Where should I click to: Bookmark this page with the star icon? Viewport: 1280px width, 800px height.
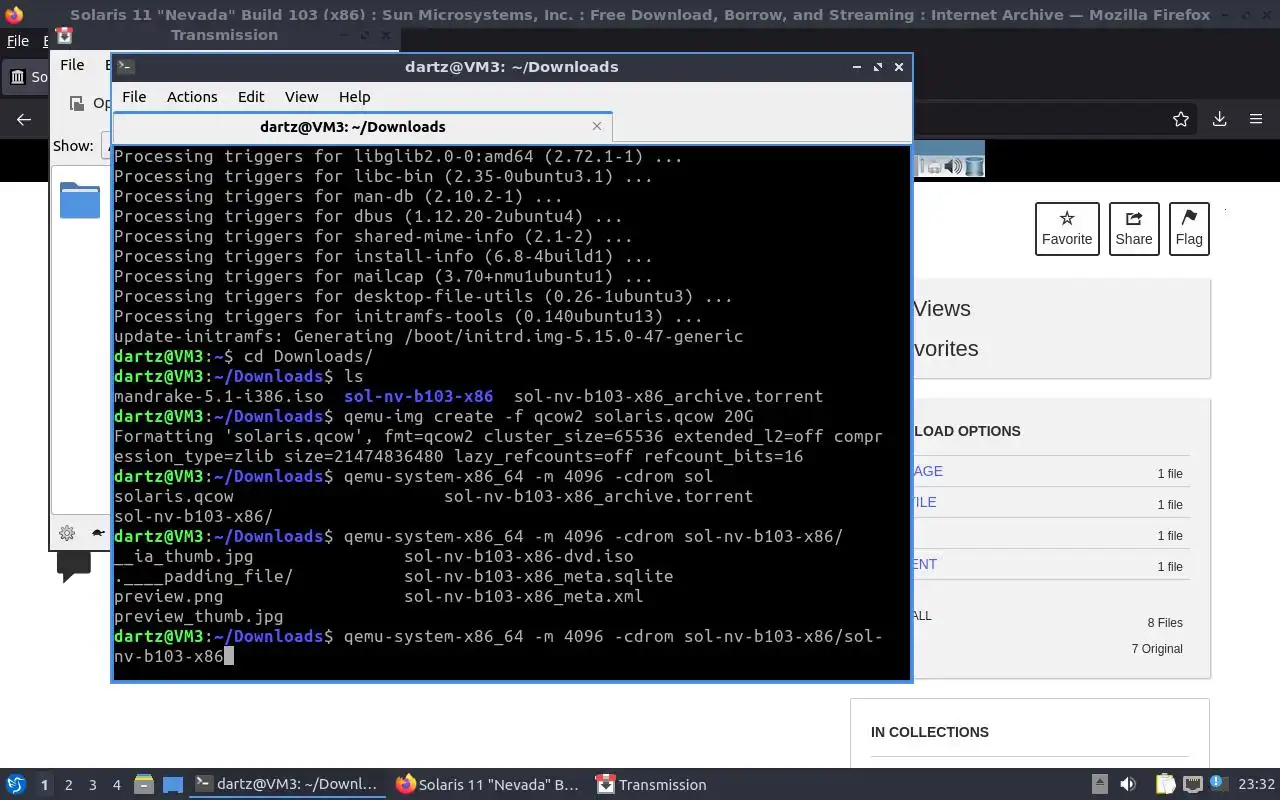point(1181,119)
